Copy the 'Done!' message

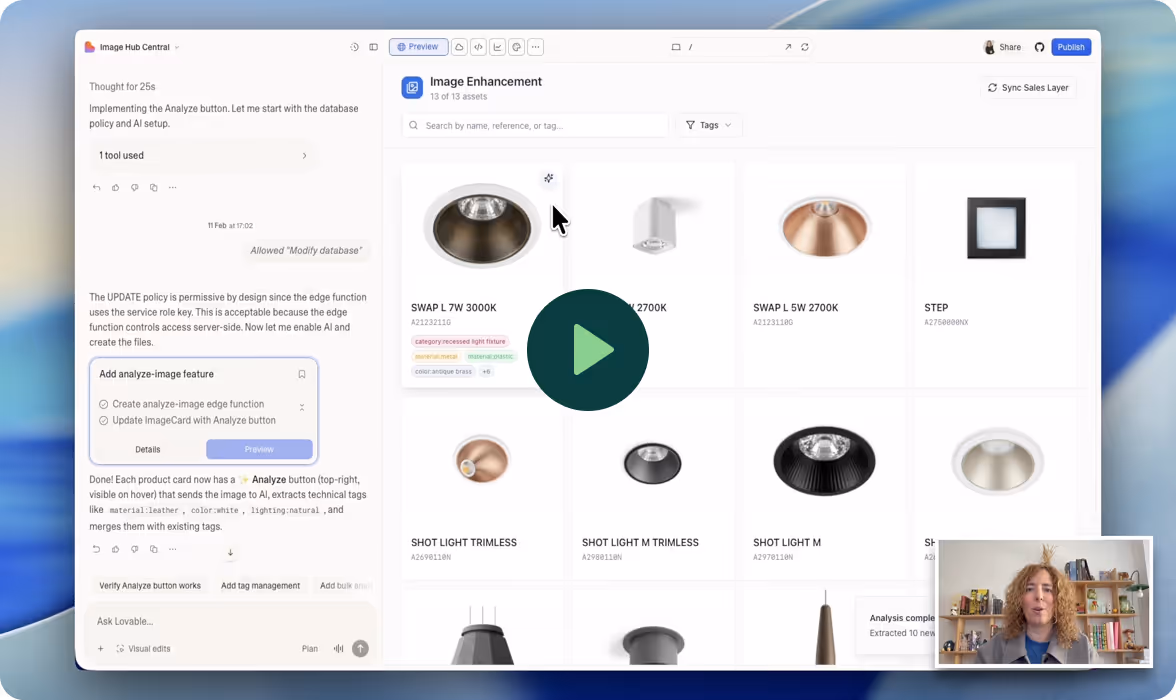point(154,549)
